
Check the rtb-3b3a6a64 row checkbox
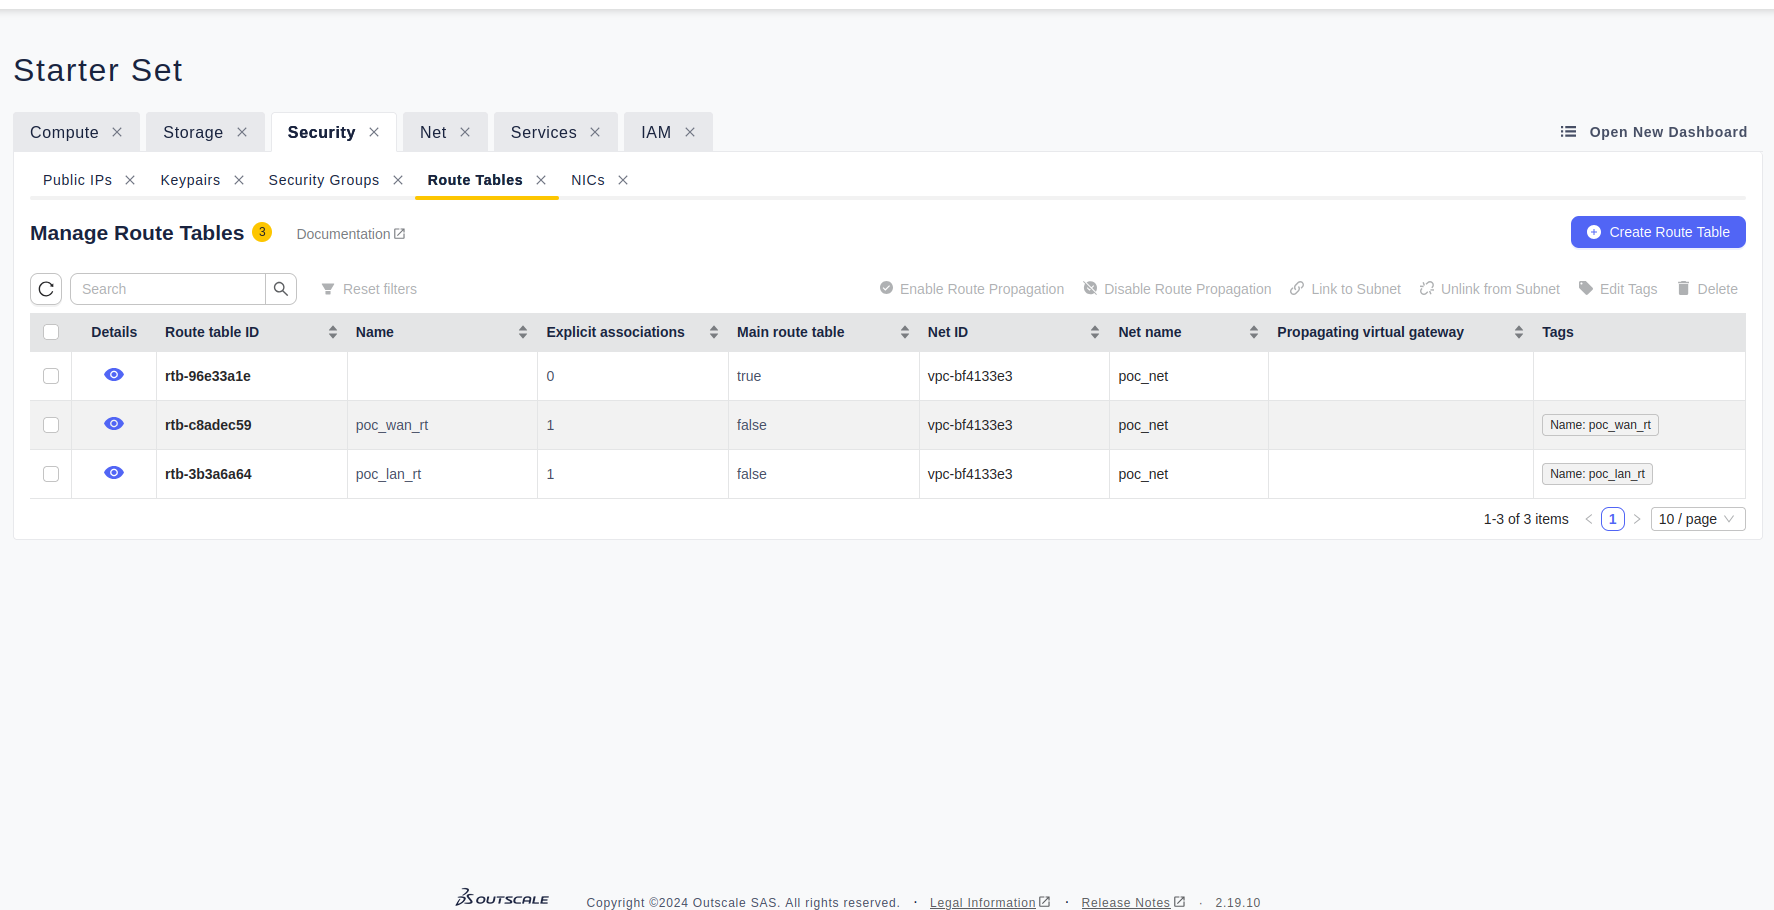pyautogui.click(x=51, y=474)
